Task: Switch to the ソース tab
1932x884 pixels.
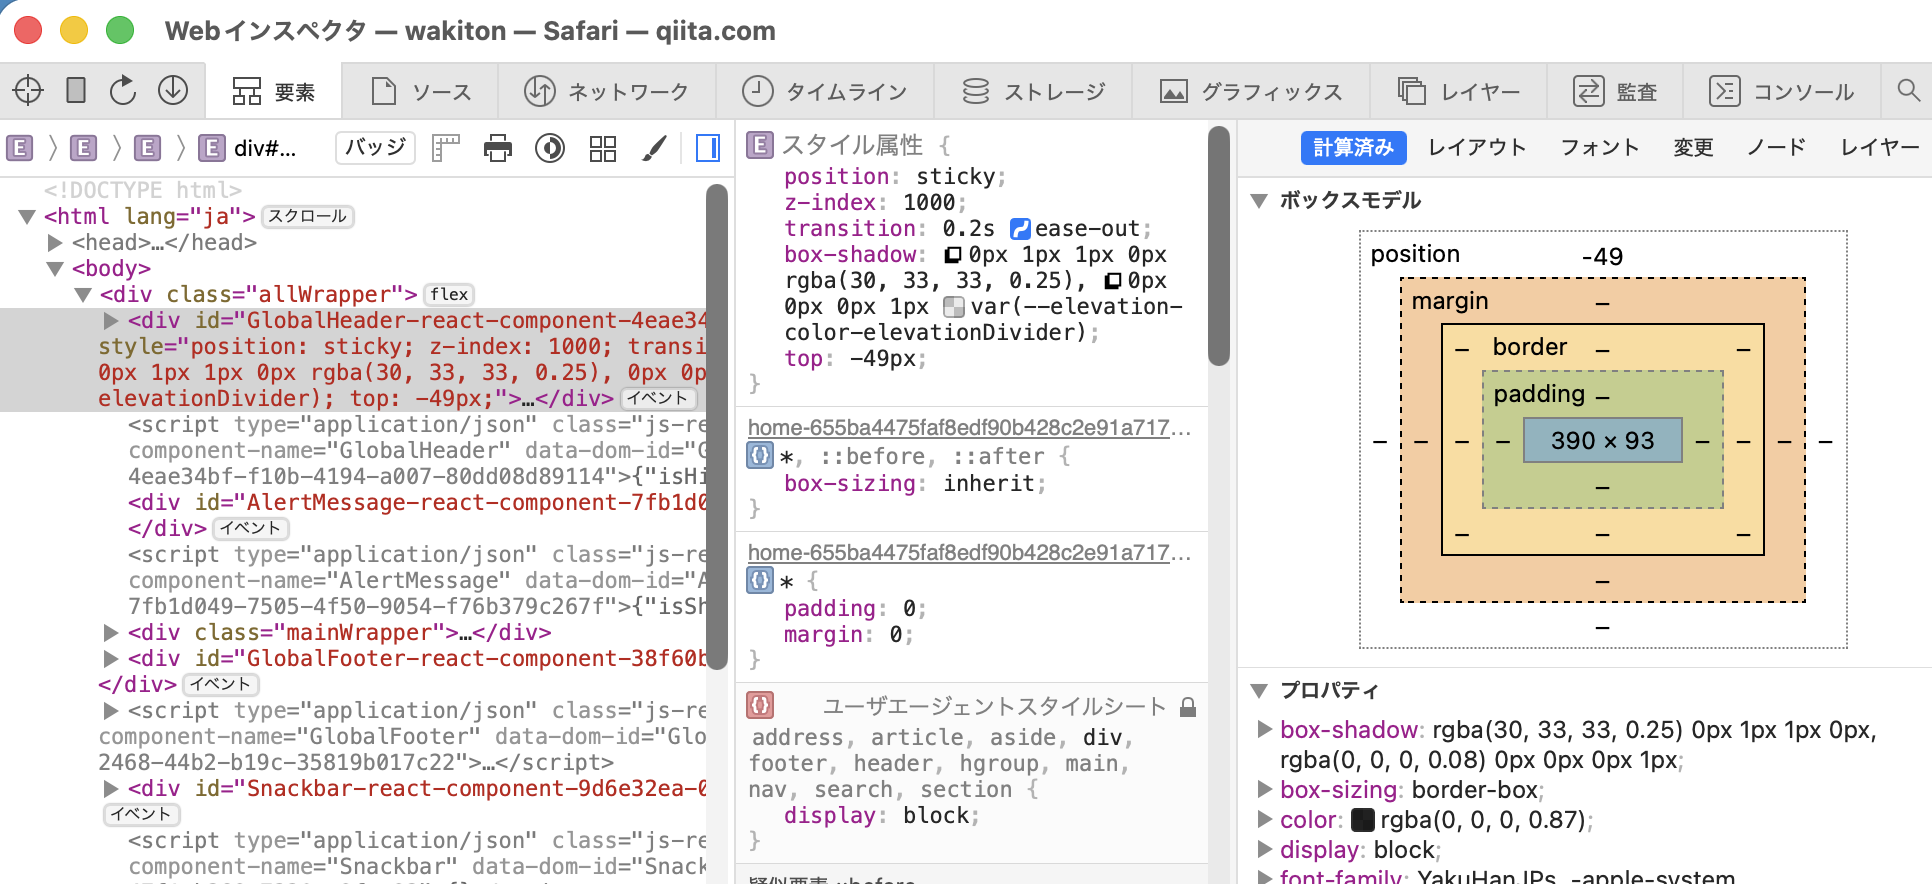Action: click(x=420, y=92)
